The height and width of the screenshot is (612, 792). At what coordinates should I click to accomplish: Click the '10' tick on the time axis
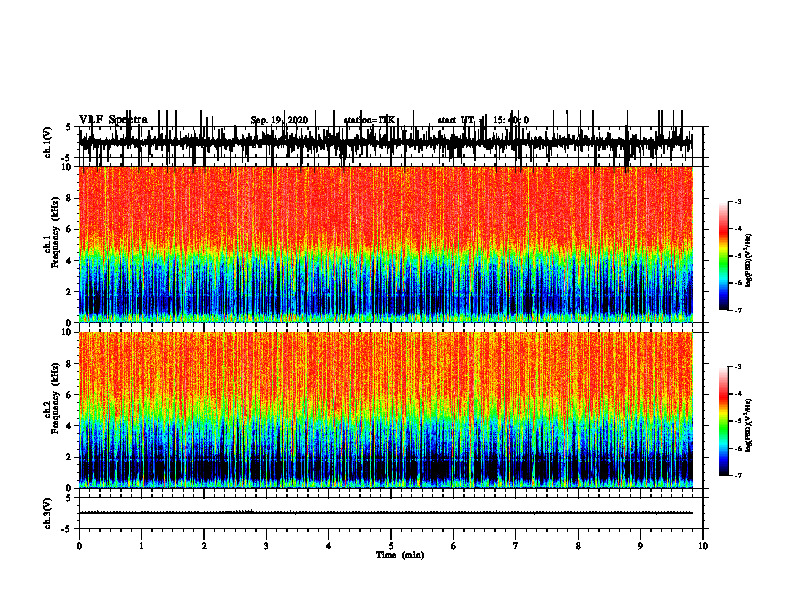703,546
